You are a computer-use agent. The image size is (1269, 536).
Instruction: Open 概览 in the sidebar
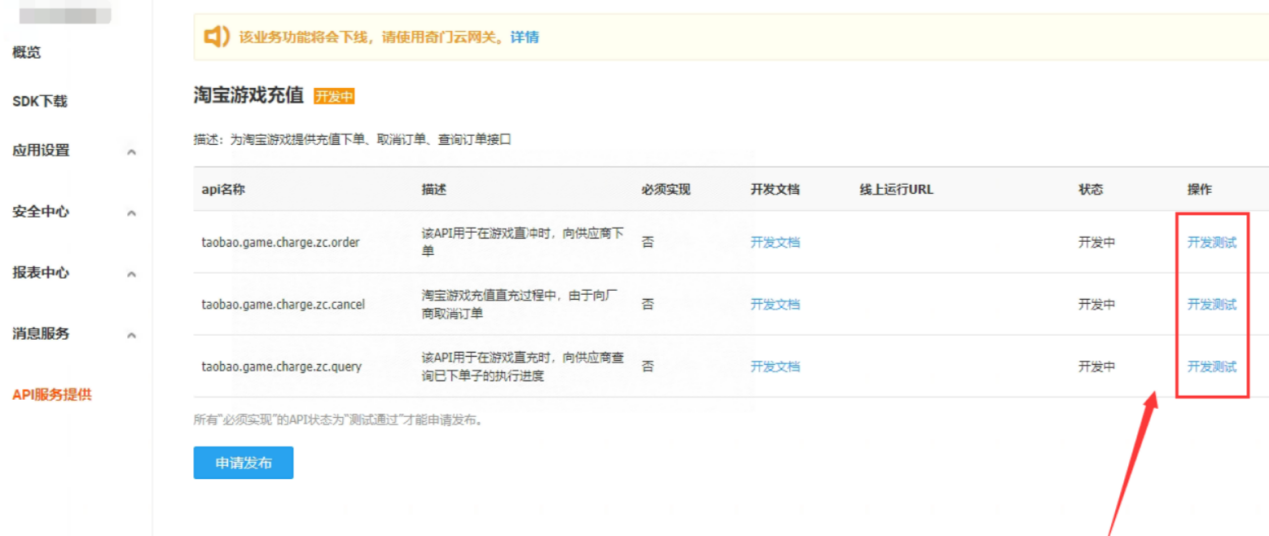[x=27, y=53]
